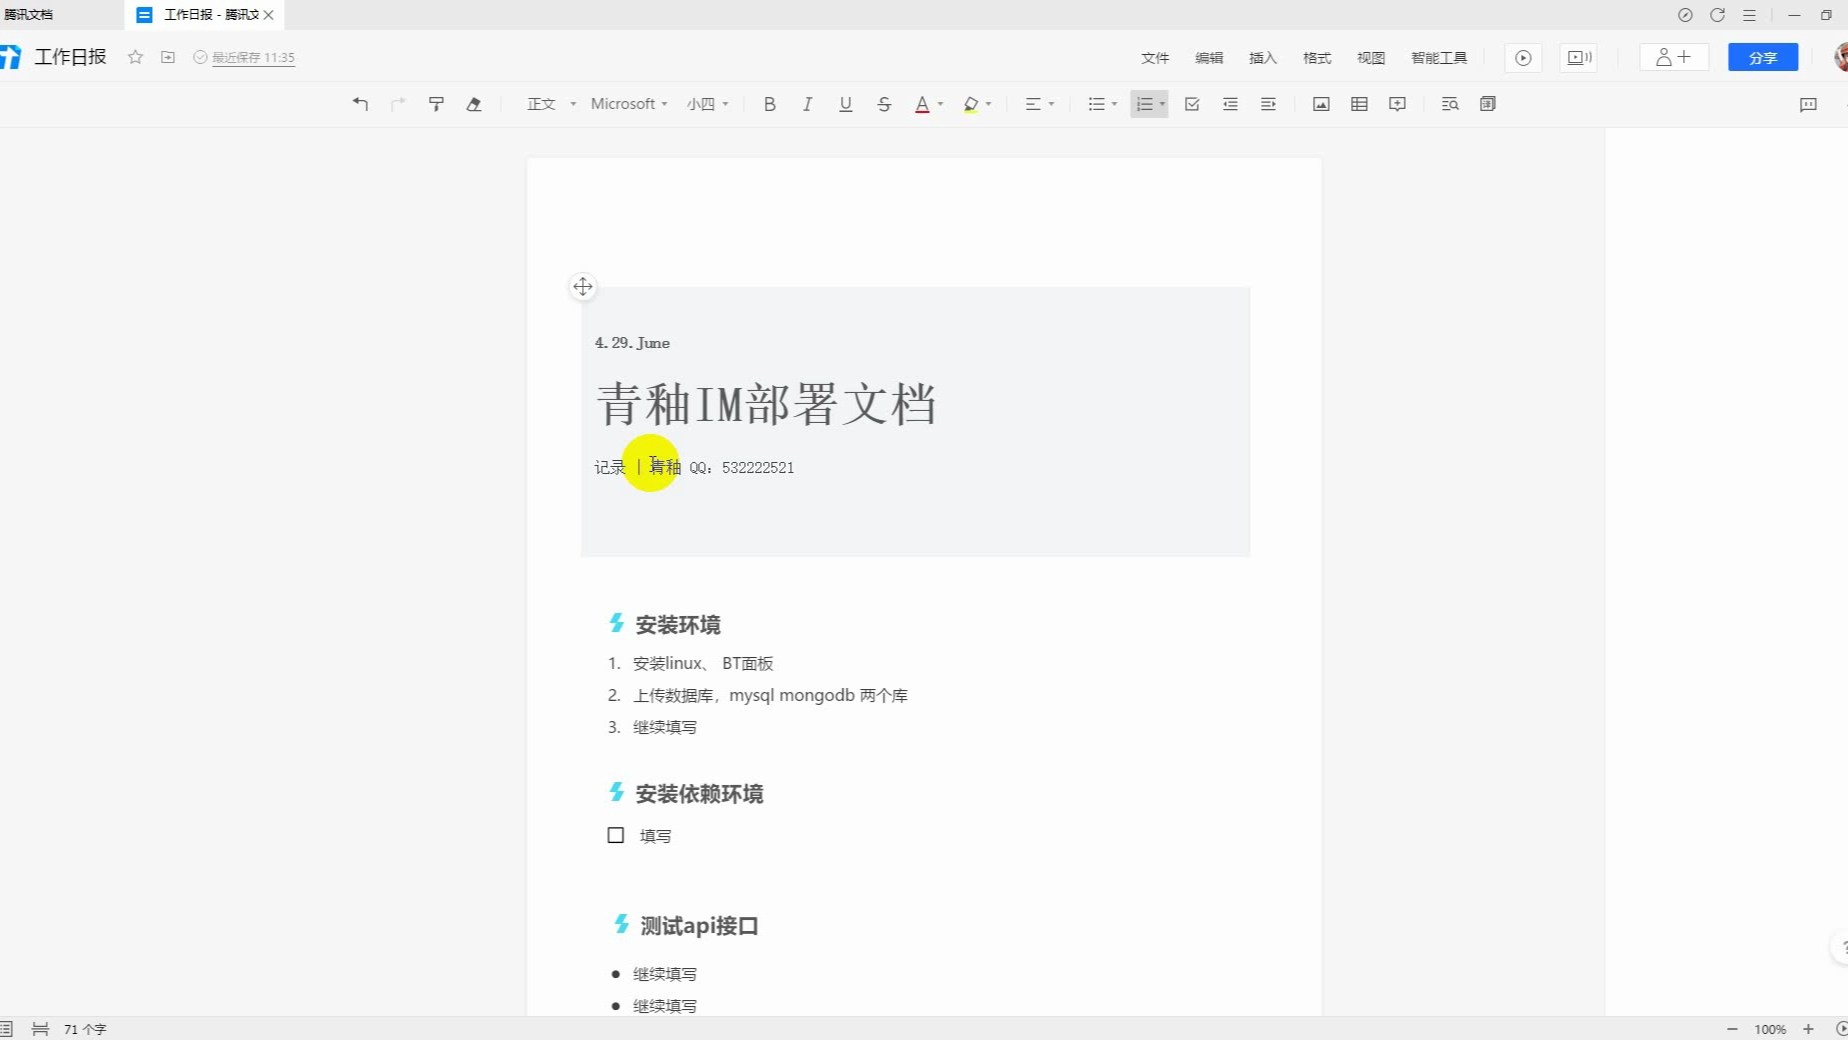Open the document outline icon in toolbar

(x=1488, y=104)
